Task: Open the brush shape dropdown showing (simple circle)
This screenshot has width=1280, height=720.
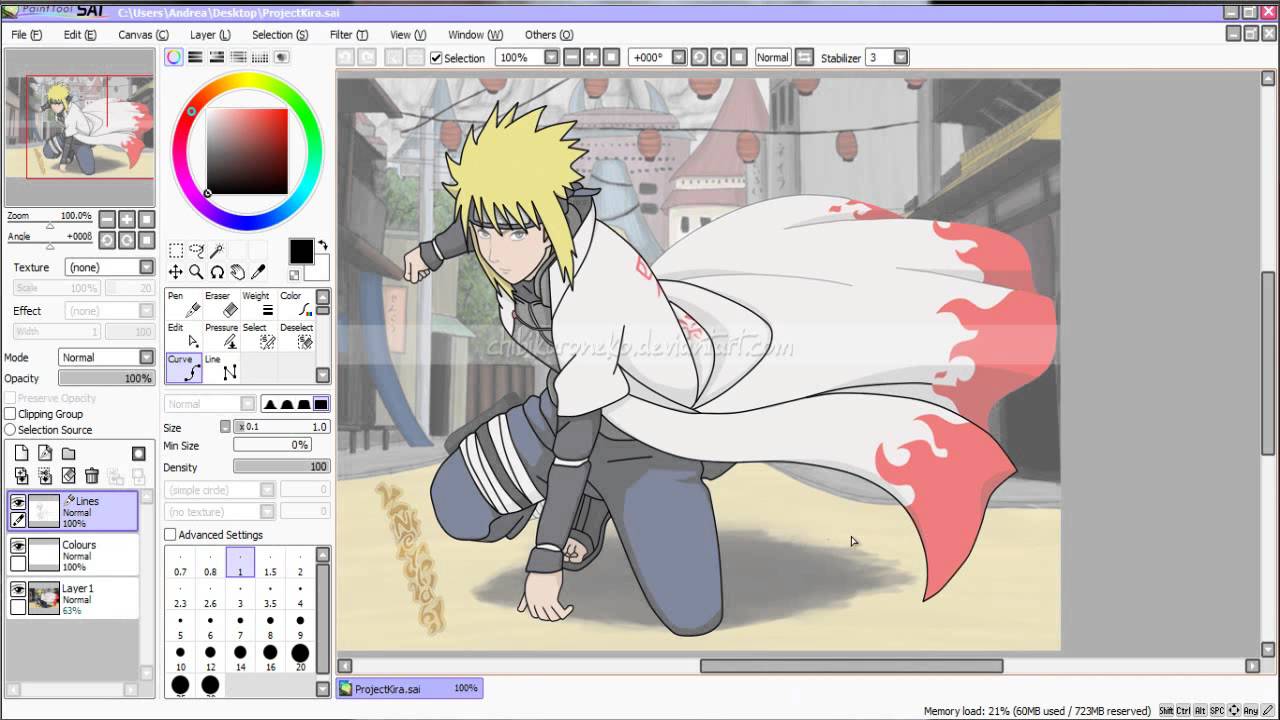Action: pos(218,489)
